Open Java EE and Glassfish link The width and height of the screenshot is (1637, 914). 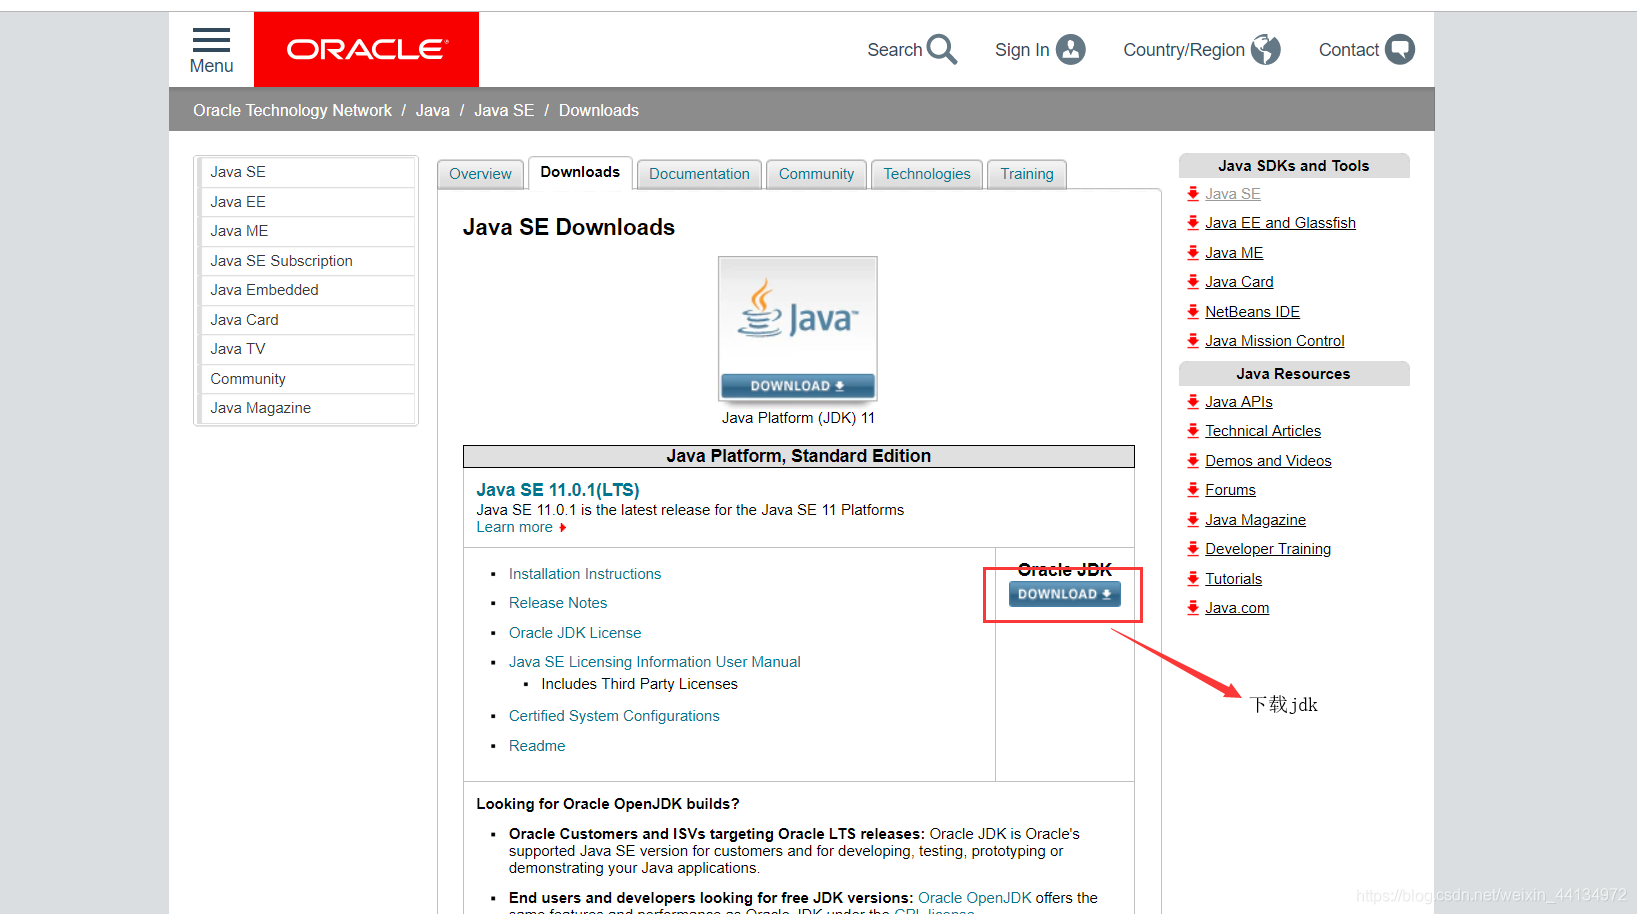tap(1280, 223)
